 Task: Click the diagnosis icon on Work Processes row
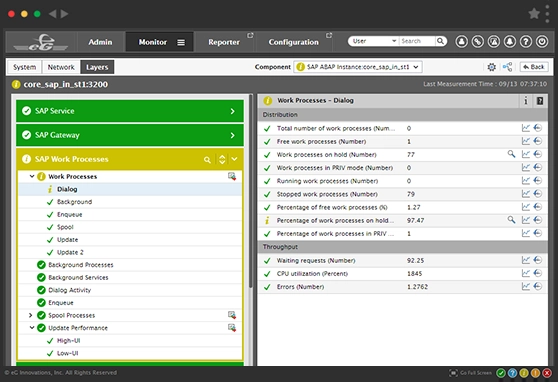coord(232,176)
